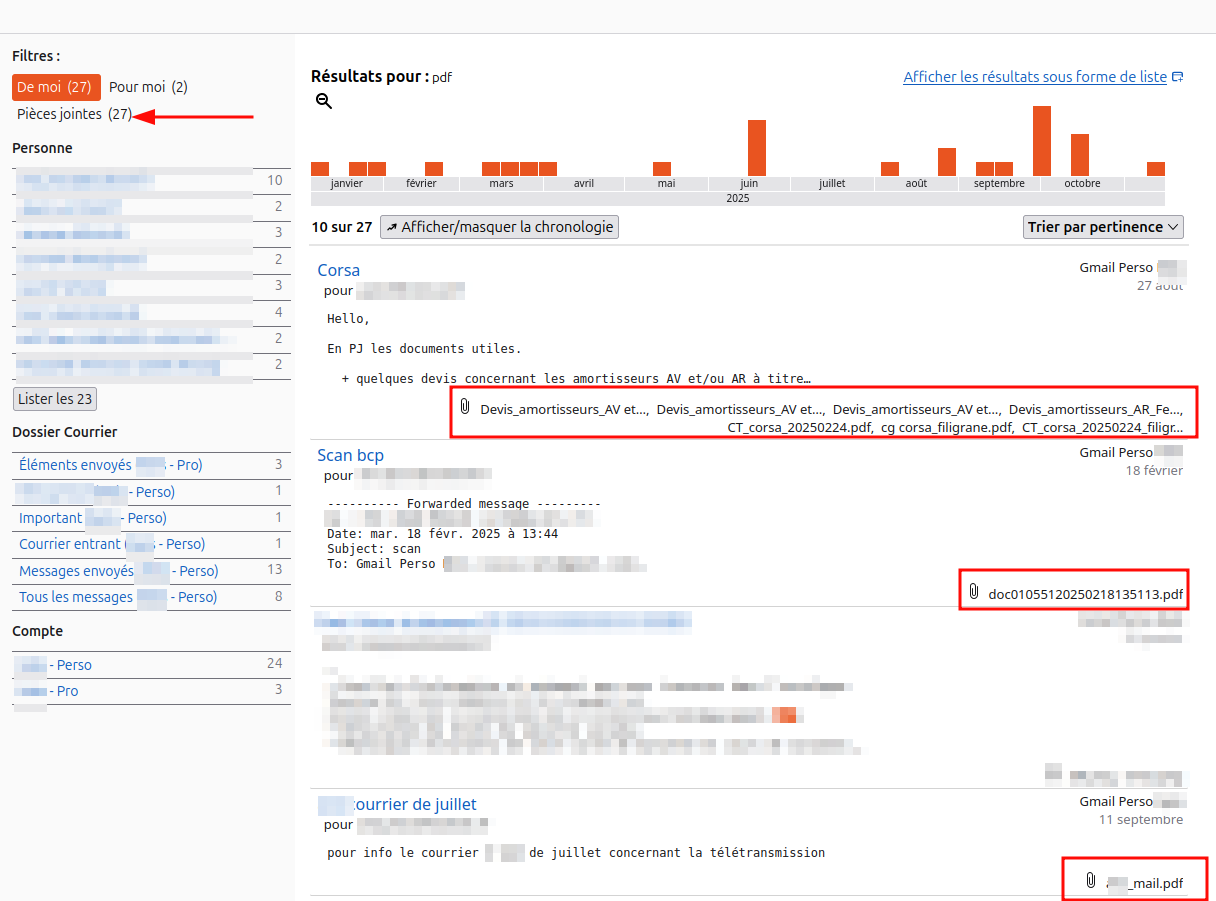Viewport: 1216px width, 901px height.
Task: Click the '18 février' date on Scan bcp
Action: [x=1154, y=470]
